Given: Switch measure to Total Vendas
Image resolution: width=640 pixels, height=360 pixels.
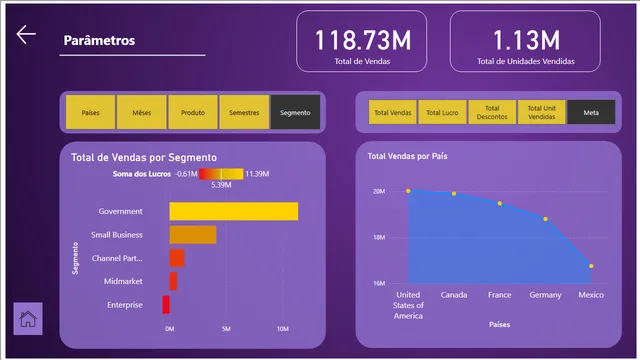Looking at the screenshot, I should pos(393,112).
